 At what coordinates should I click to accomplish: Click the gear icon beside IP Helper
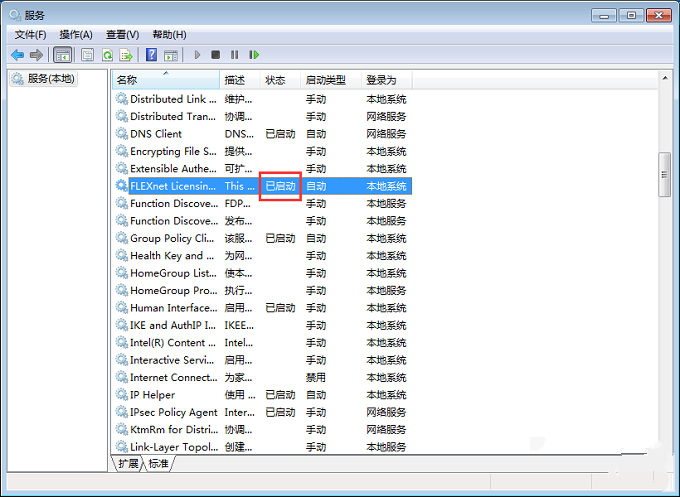point(121,394)
